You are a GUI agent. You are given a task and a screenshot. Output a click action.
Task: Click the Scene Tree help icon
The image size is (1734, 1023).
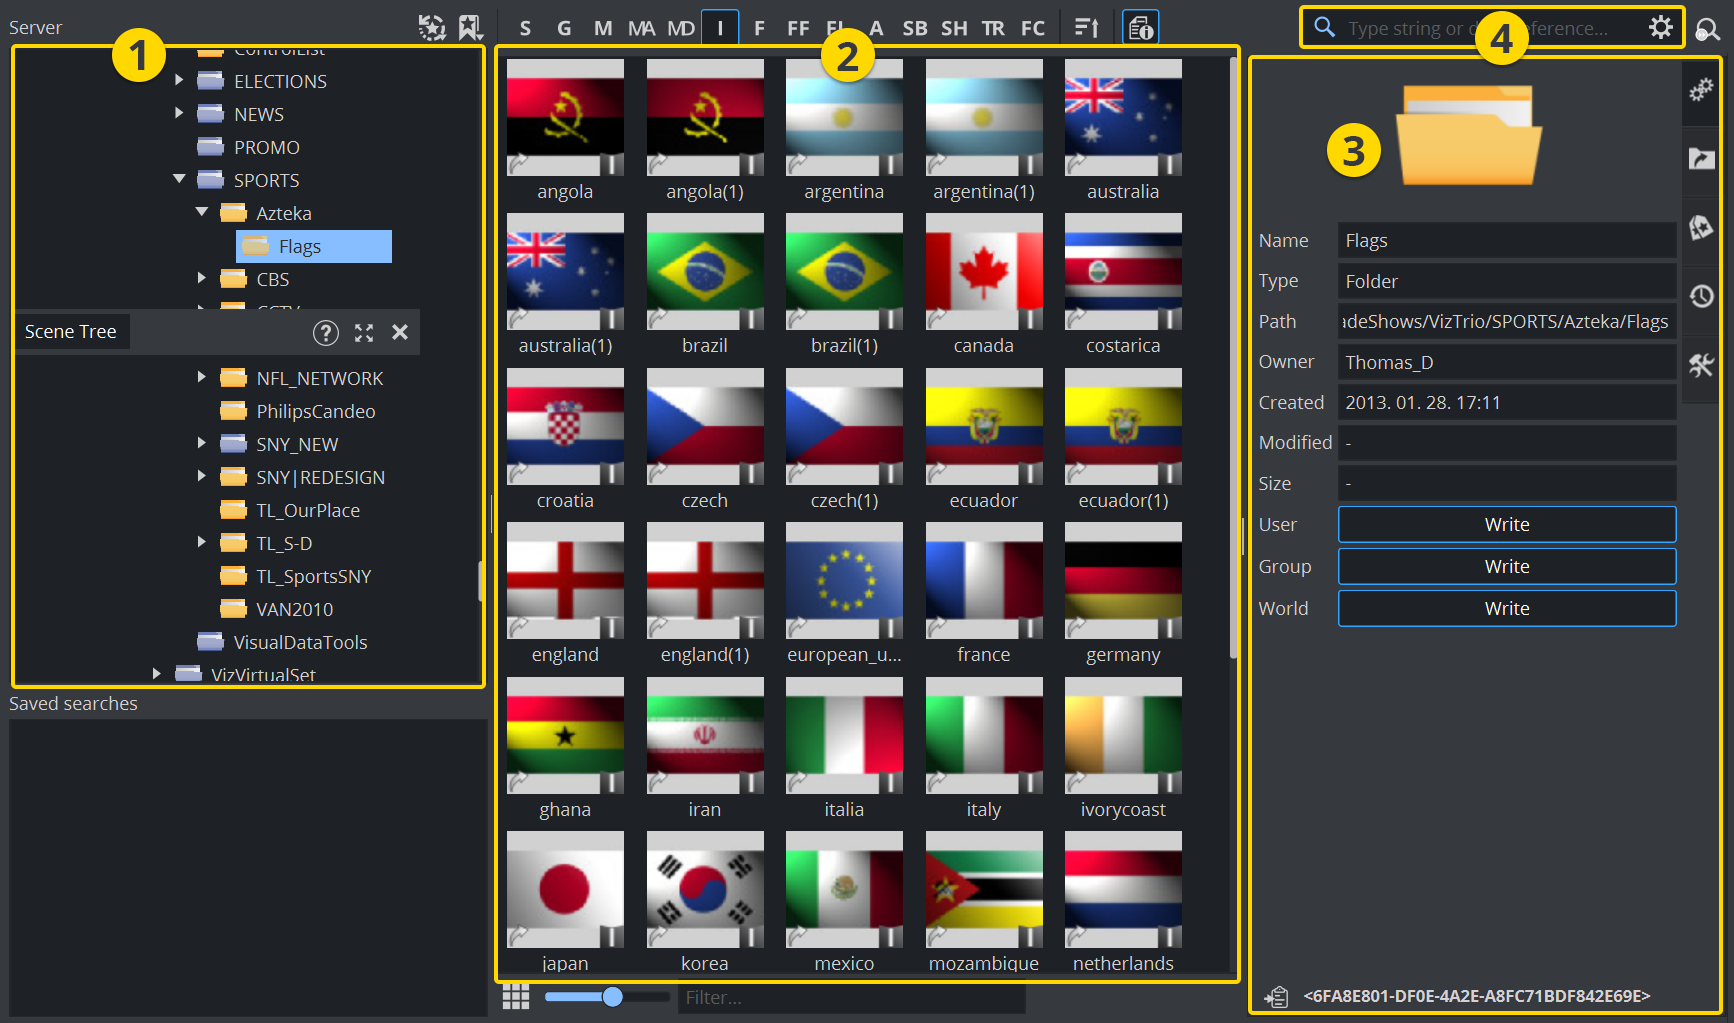(326, 333)
